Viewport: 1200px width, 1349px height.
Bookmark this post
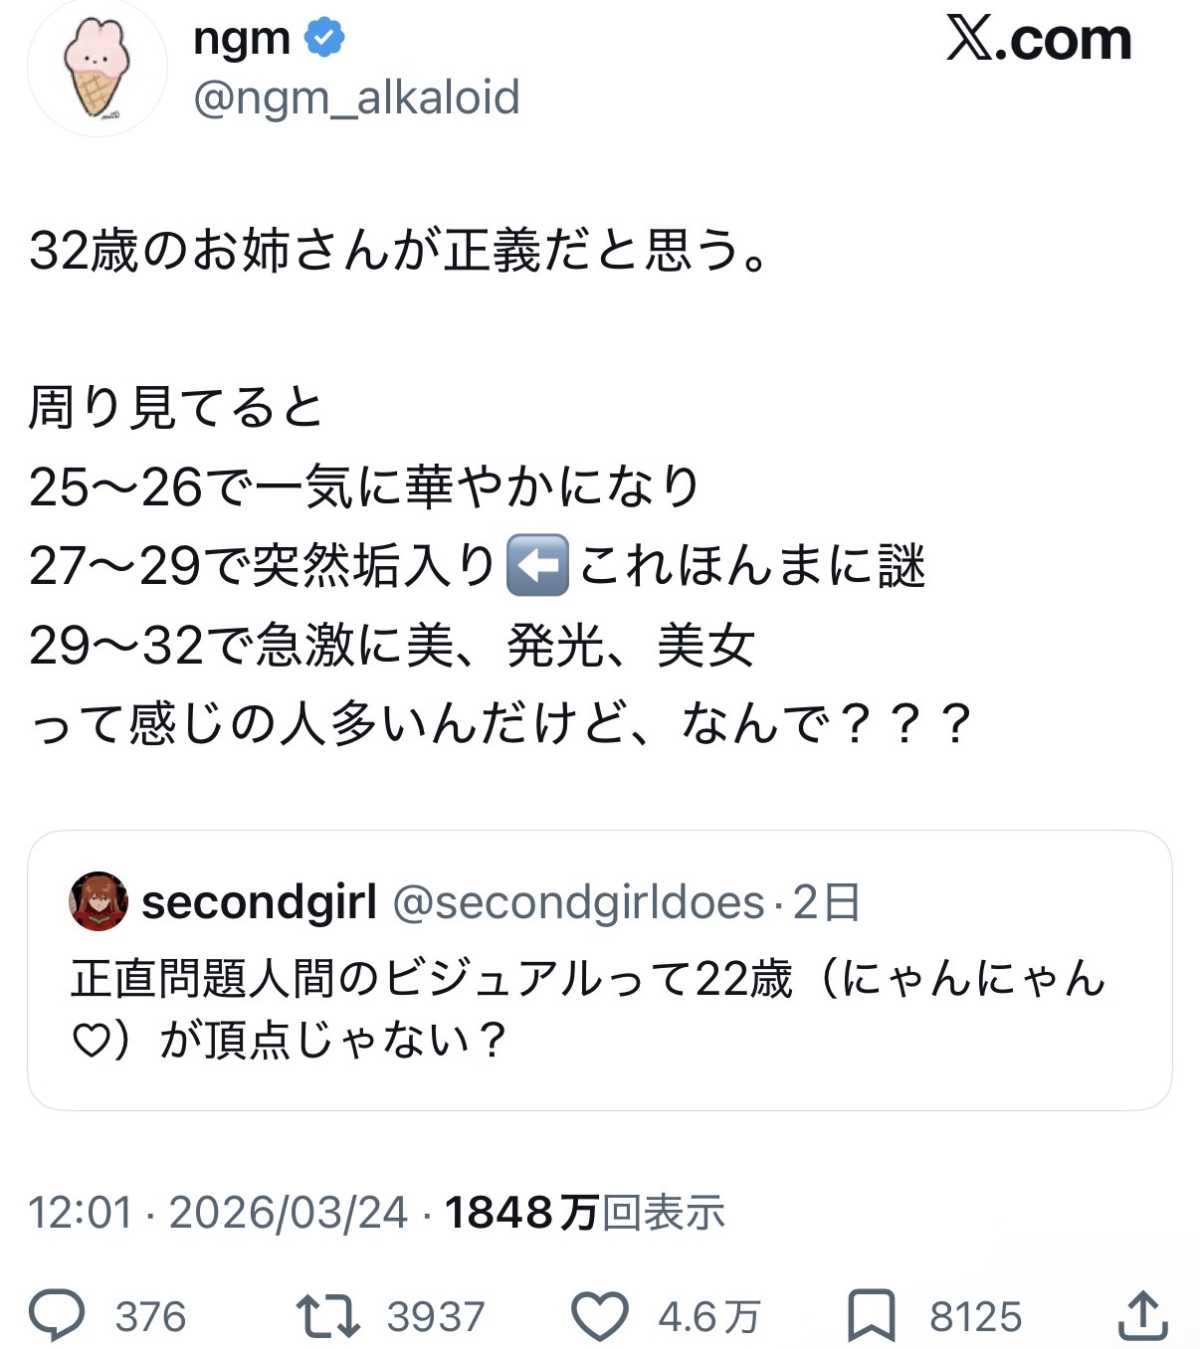pos(871,1316)
